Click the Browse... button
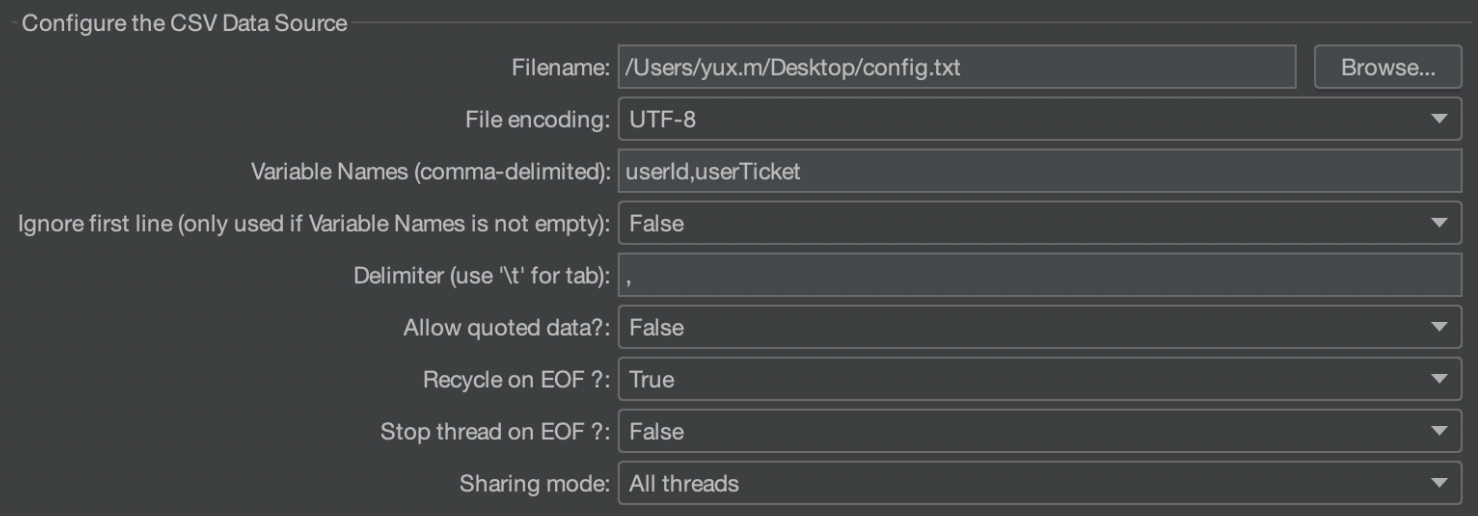Screen dimensions: 1478x516 pyautogui.click(x=1388, y=68)
